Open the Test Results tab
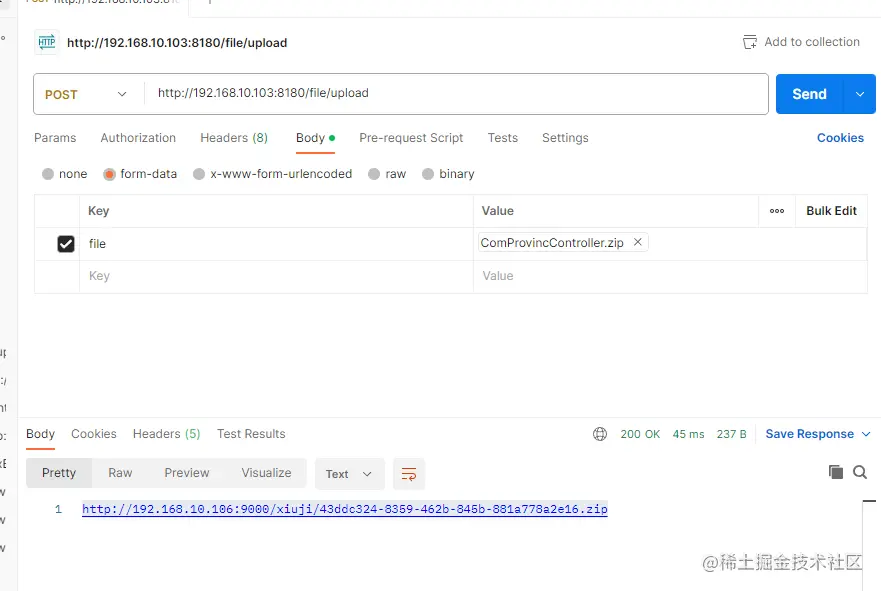 pyautogui.click(x=251, y=434)
